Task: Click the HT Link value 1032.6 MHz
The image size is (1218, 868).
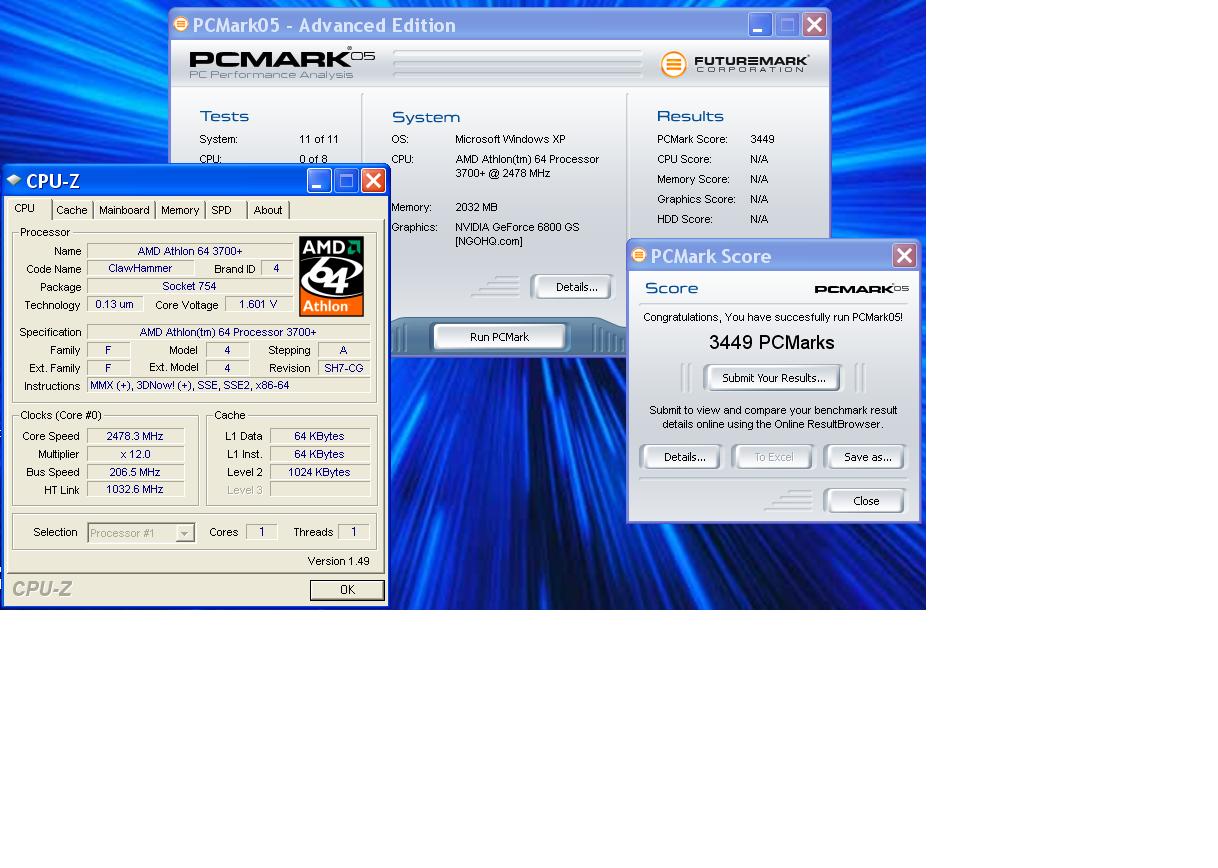Action: point(135,490)
